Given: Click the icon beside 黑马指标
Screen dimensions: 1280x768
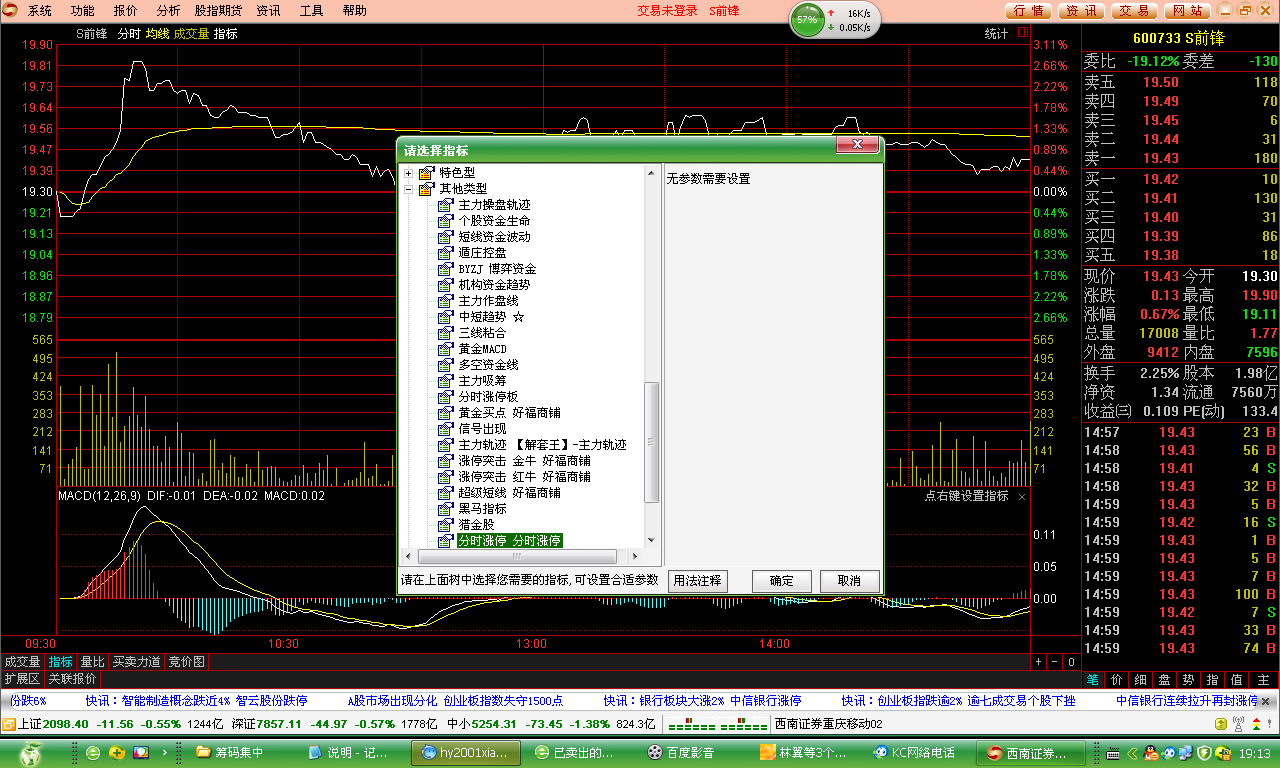Looking at the screenshot, I should point(446,509).
